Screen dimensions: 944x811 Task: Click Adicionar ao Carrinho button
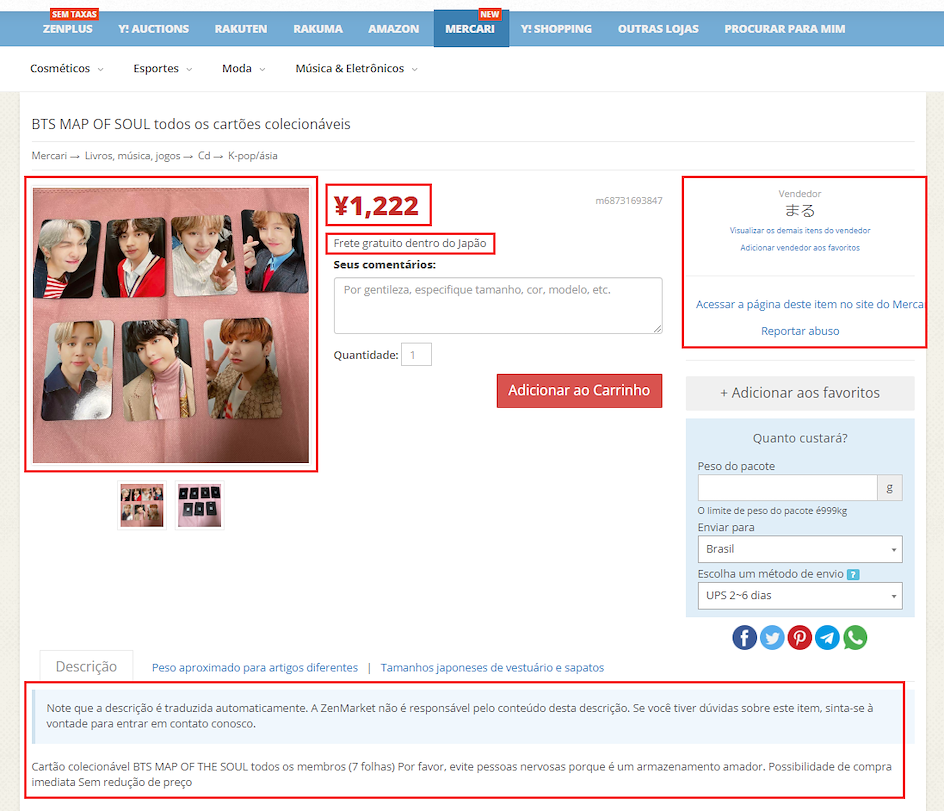pyautogui.click(x=579, y=391)
